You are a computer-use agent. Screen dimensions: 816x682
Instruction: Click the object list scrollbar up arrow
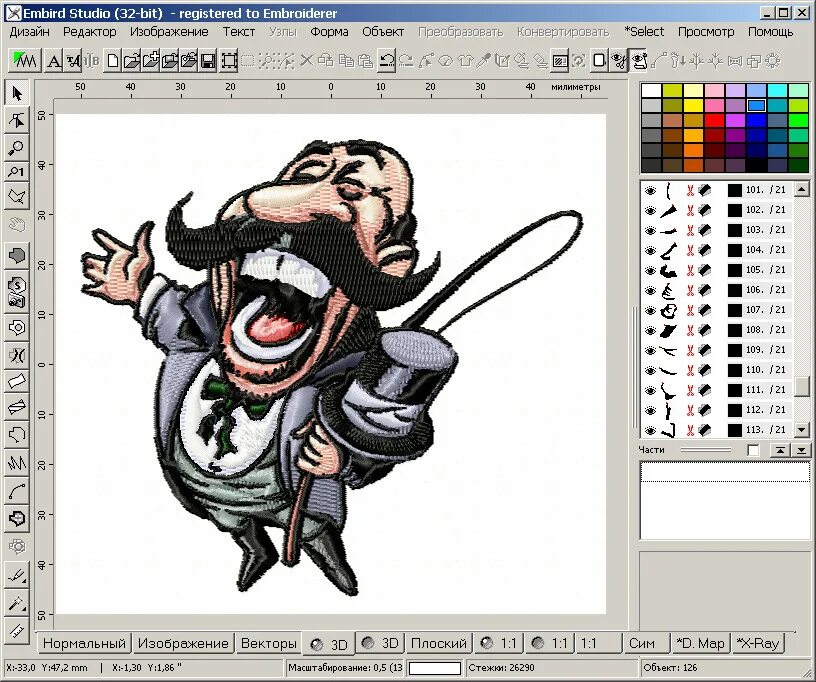click(801, 190)
